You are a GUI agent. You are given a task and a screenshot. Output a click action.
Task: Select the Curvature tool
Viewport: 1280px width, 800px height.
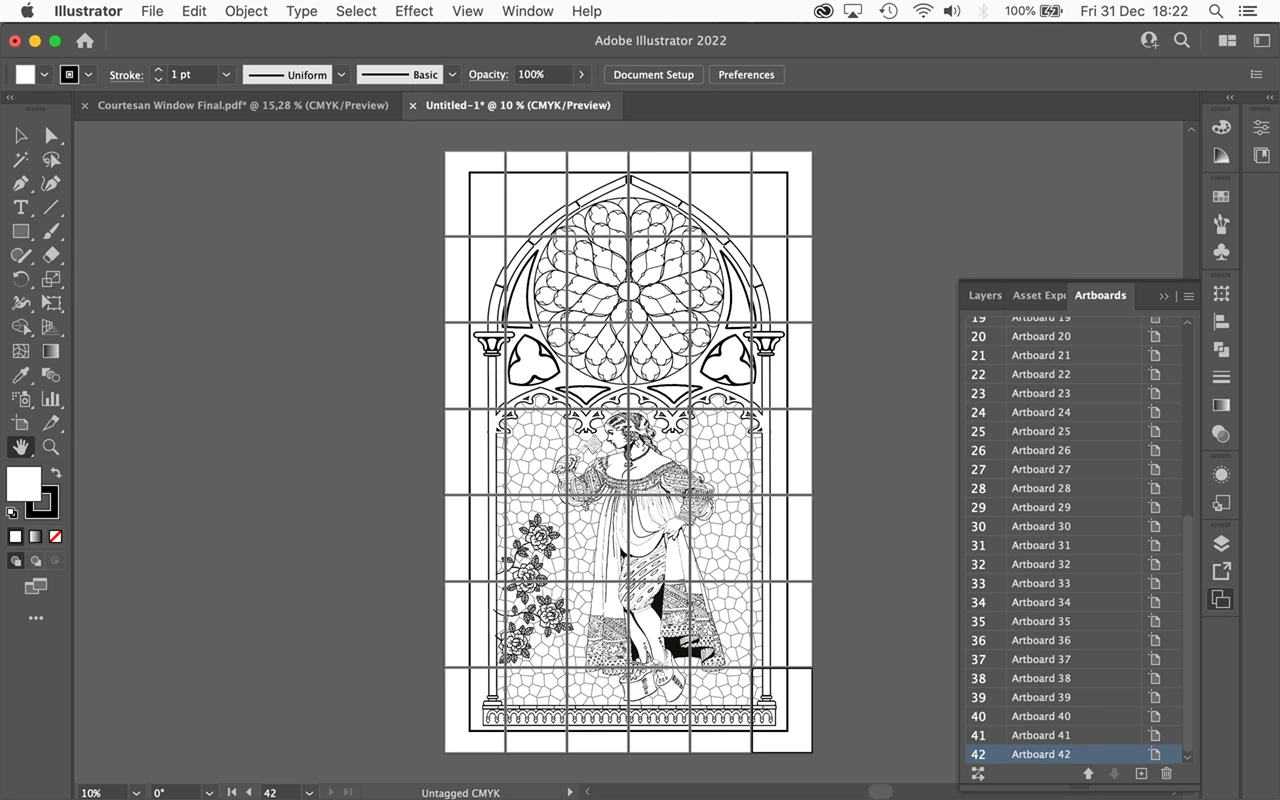point(51,184)
